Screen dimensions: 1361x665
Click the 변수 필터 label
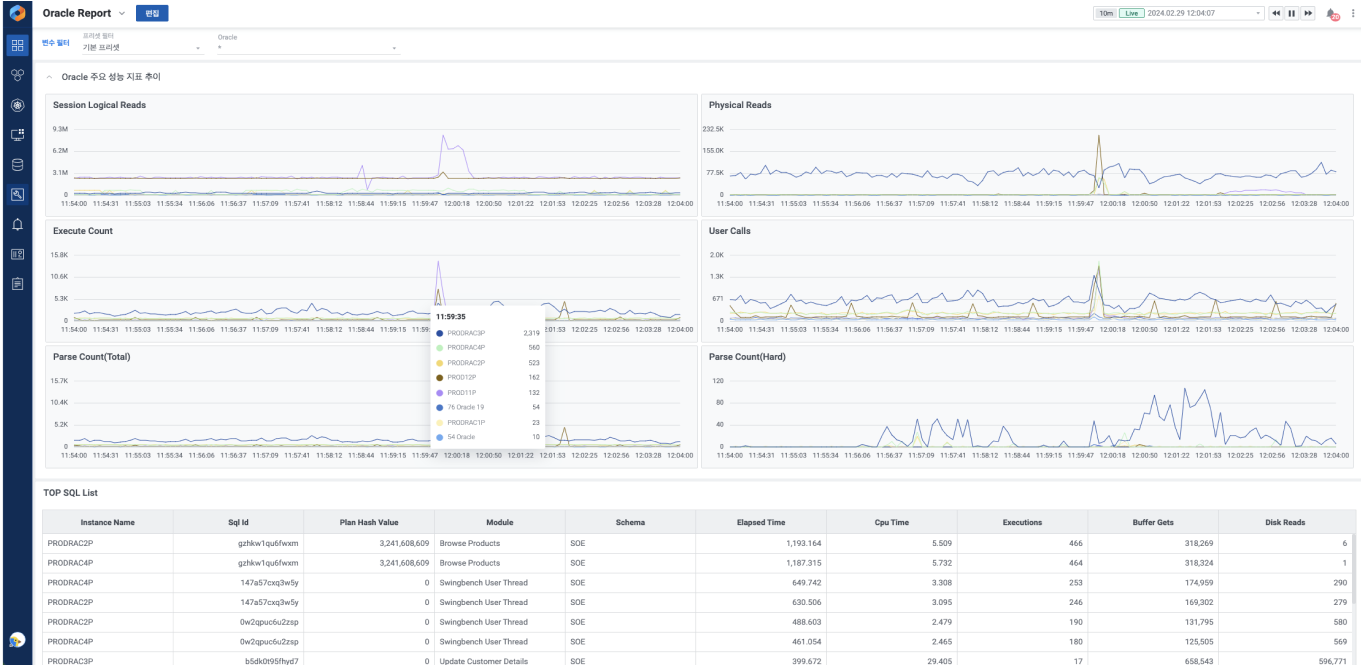click(x=55, y=43)
